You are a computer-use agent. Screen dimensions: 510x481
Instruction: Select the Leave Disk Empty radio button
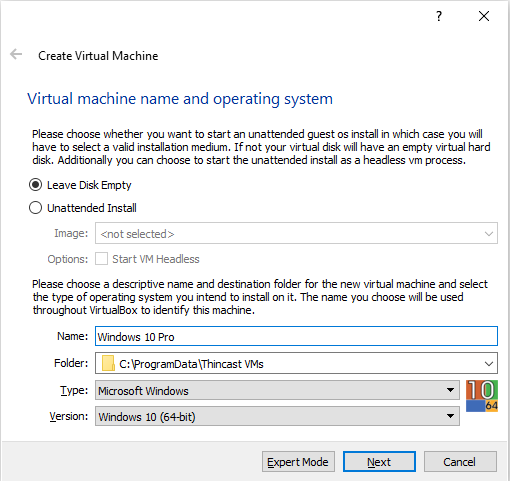click(x=35, y=185)
